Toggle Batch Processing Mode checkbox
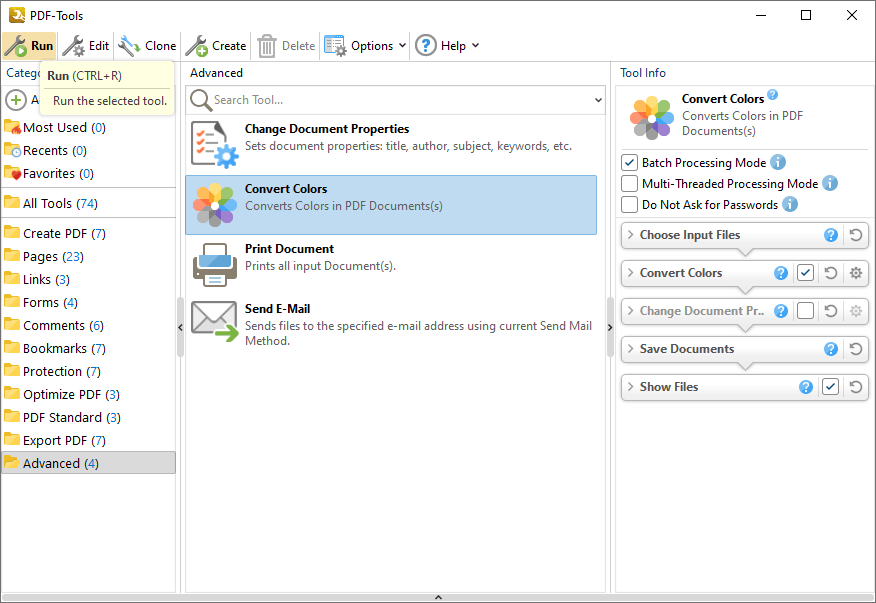This screenshot has width=876, height=603. tap(630, 163)
